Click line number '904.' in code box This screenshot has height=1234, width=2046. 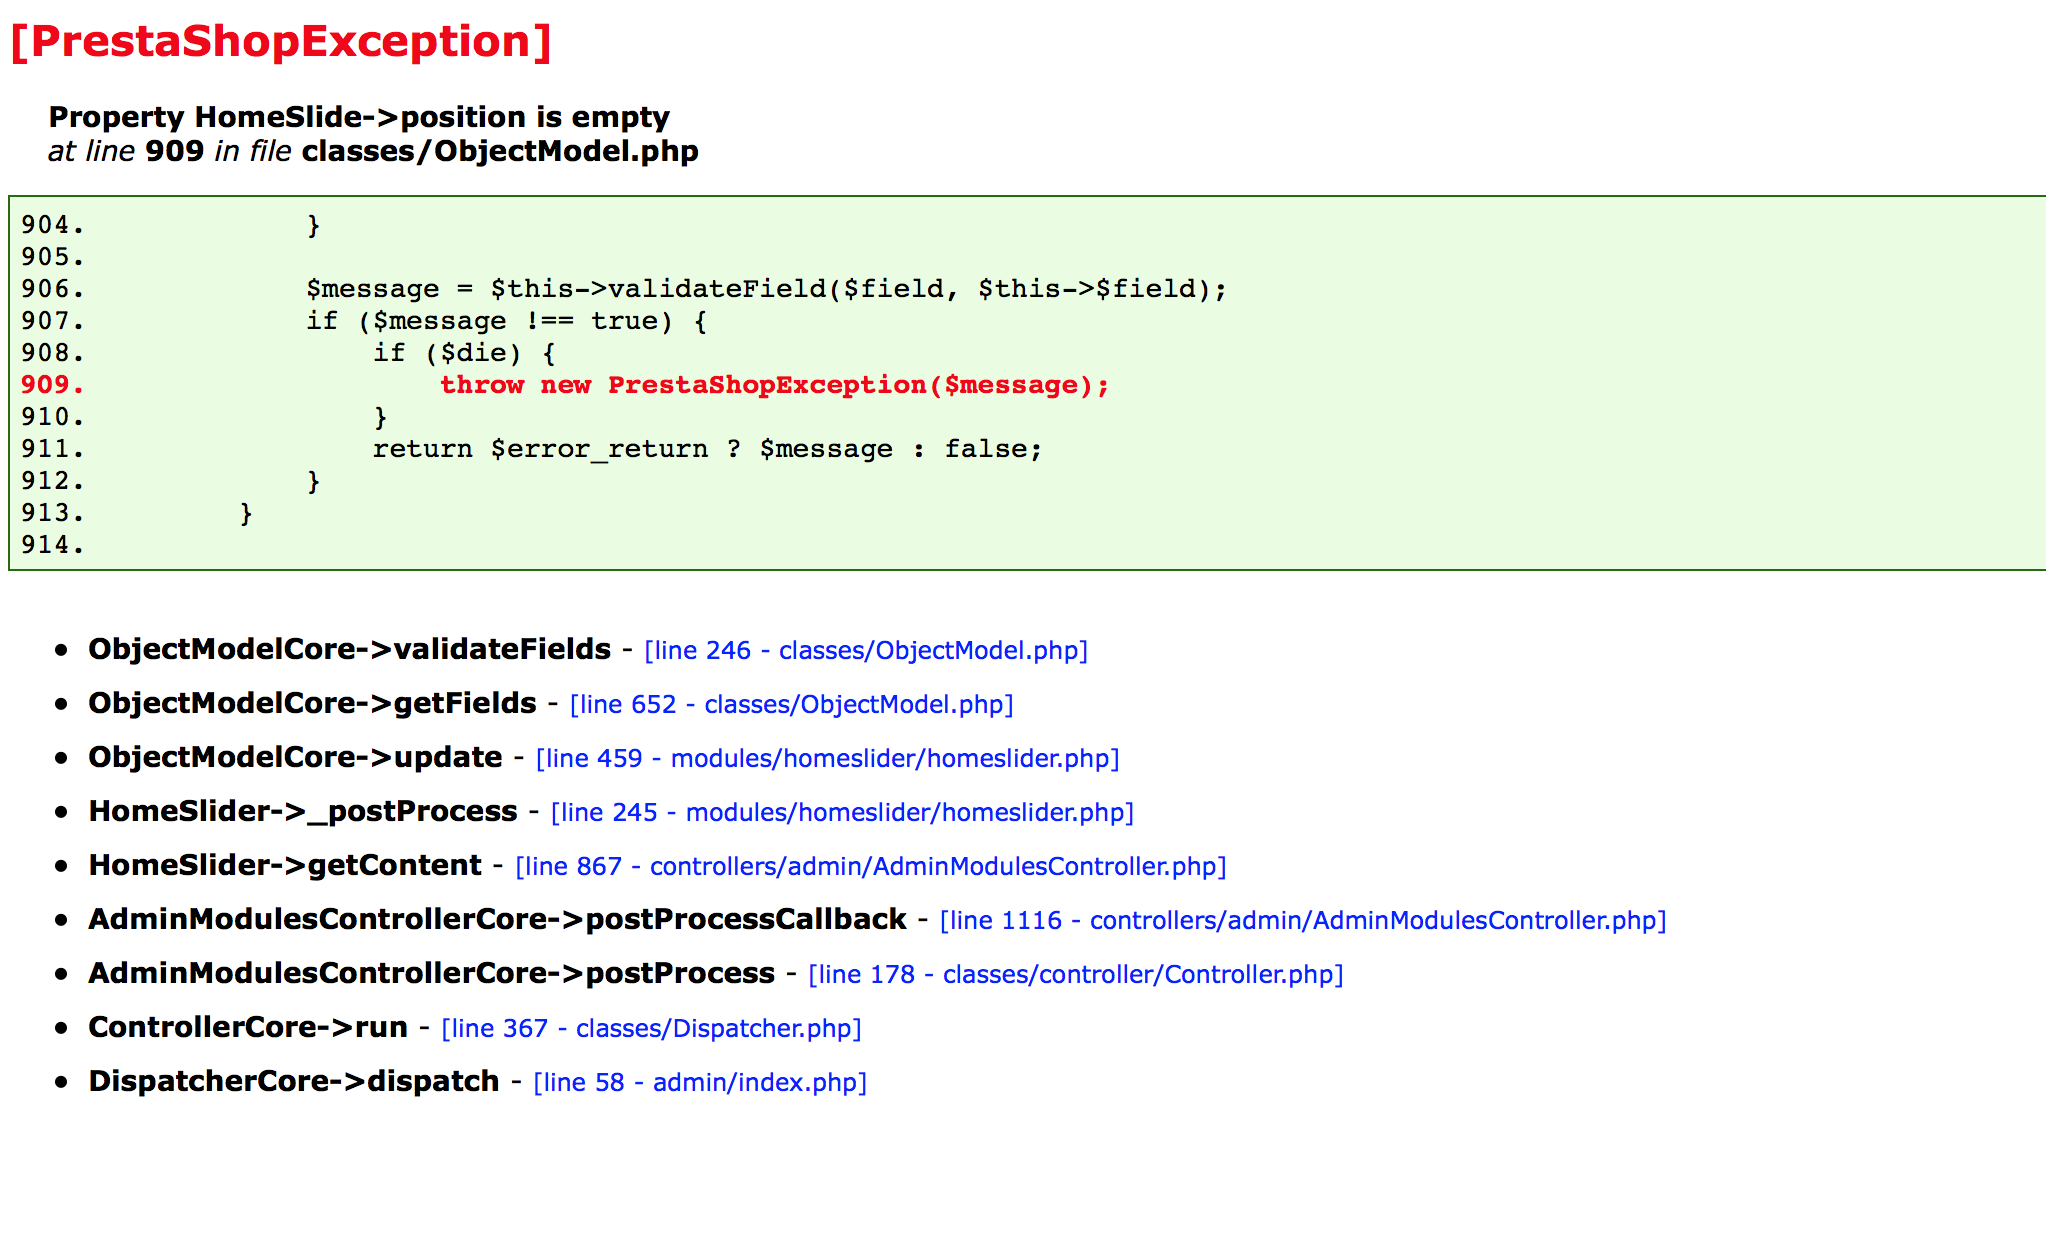pyautogui.click(x=53, y=225)
